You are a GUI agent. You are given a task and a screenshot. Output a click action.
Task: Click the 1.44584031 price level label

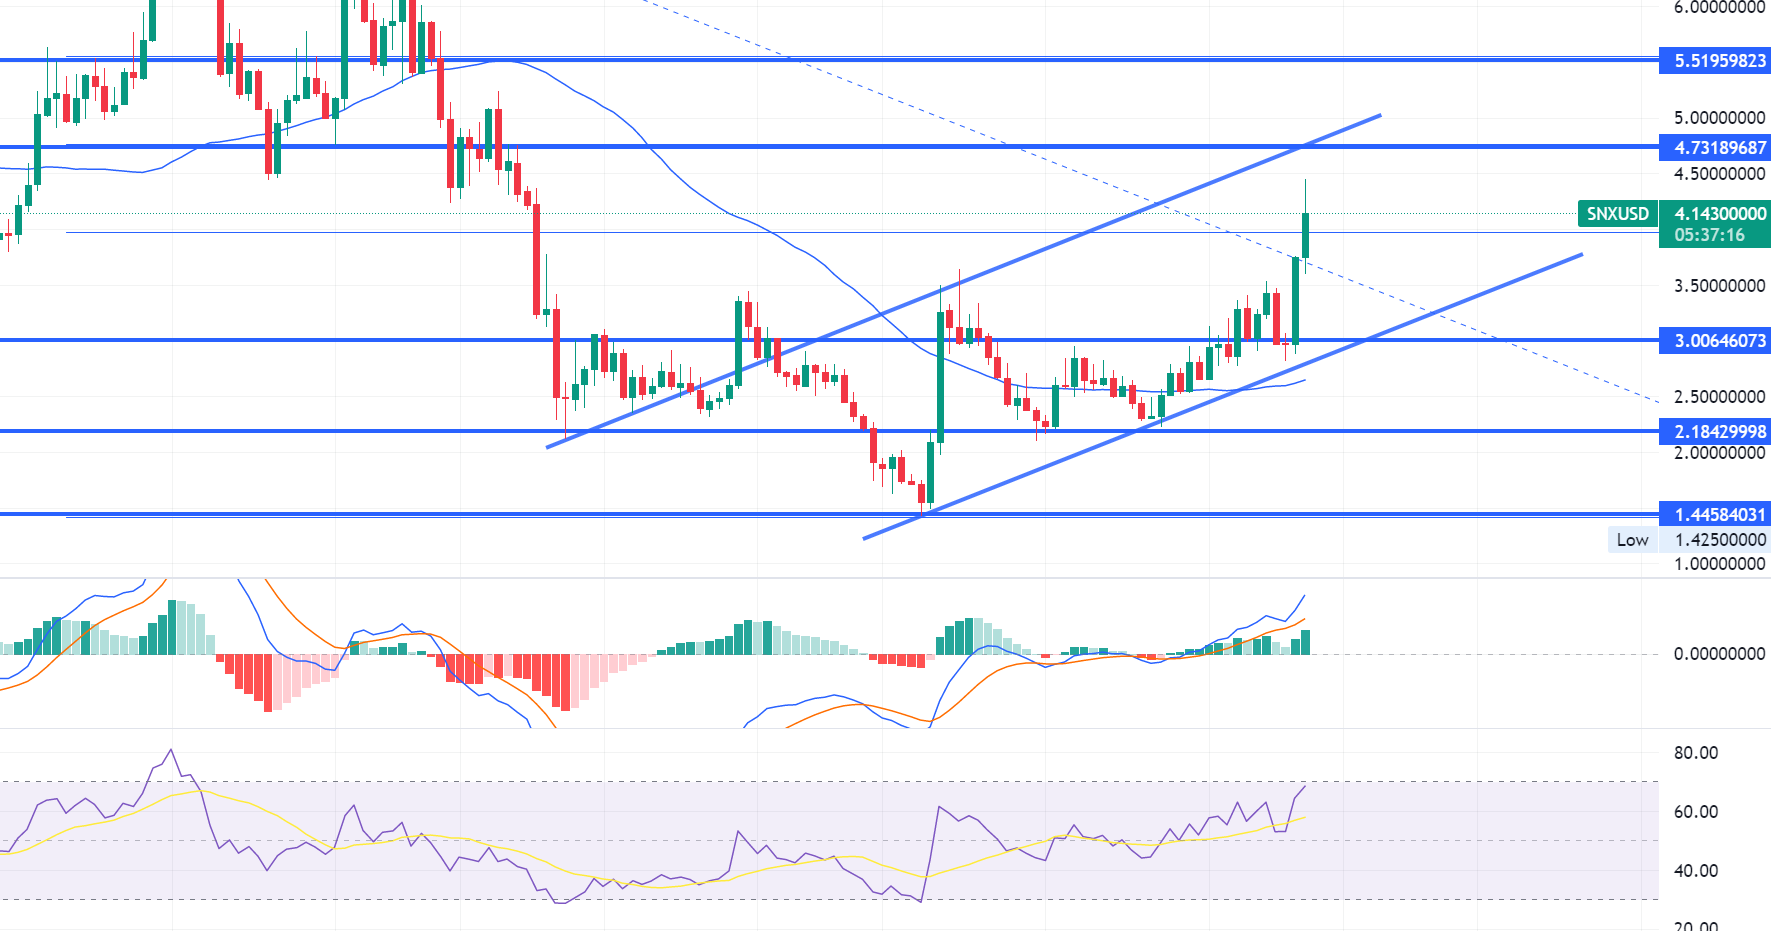[1715, 515]
